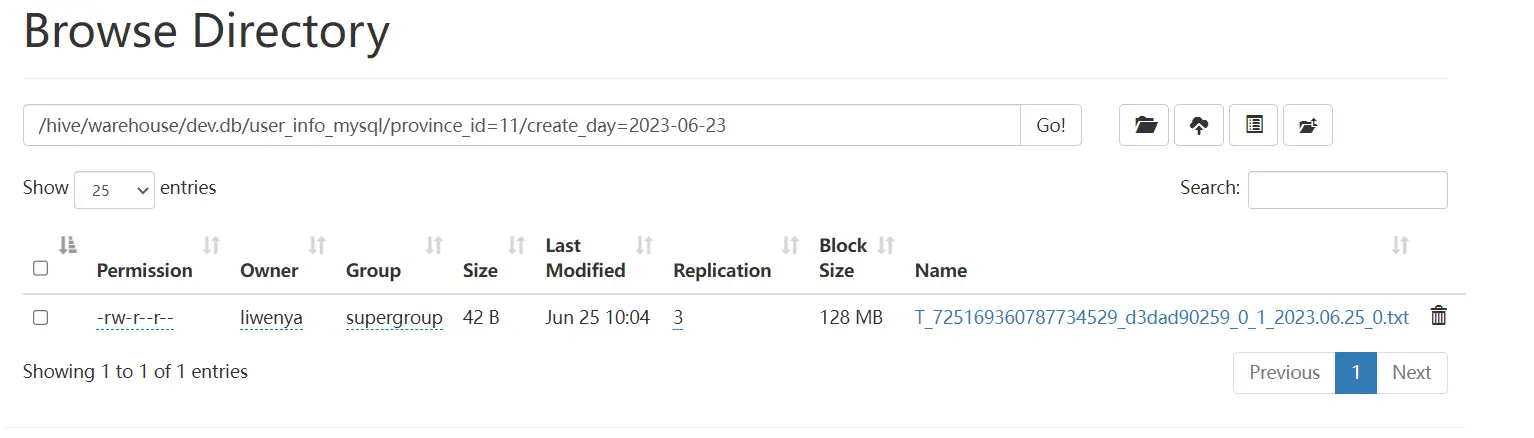Image resolution: width=1534 pixels, height=438 pixels.
Task: Sort by Last Modified column arrows
Action: (x=645, y=245)
